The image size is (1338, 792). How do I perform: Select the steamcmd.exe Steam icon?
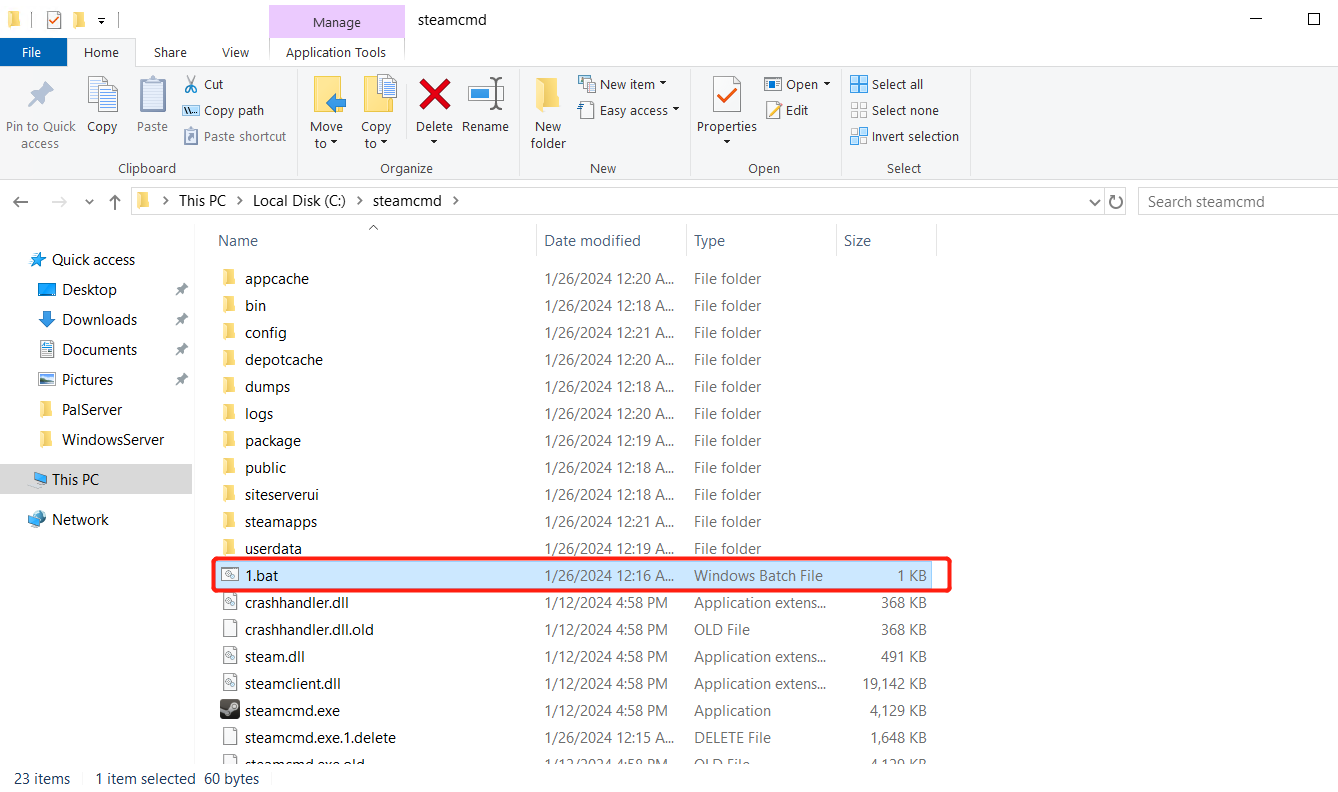click(230, 710)
